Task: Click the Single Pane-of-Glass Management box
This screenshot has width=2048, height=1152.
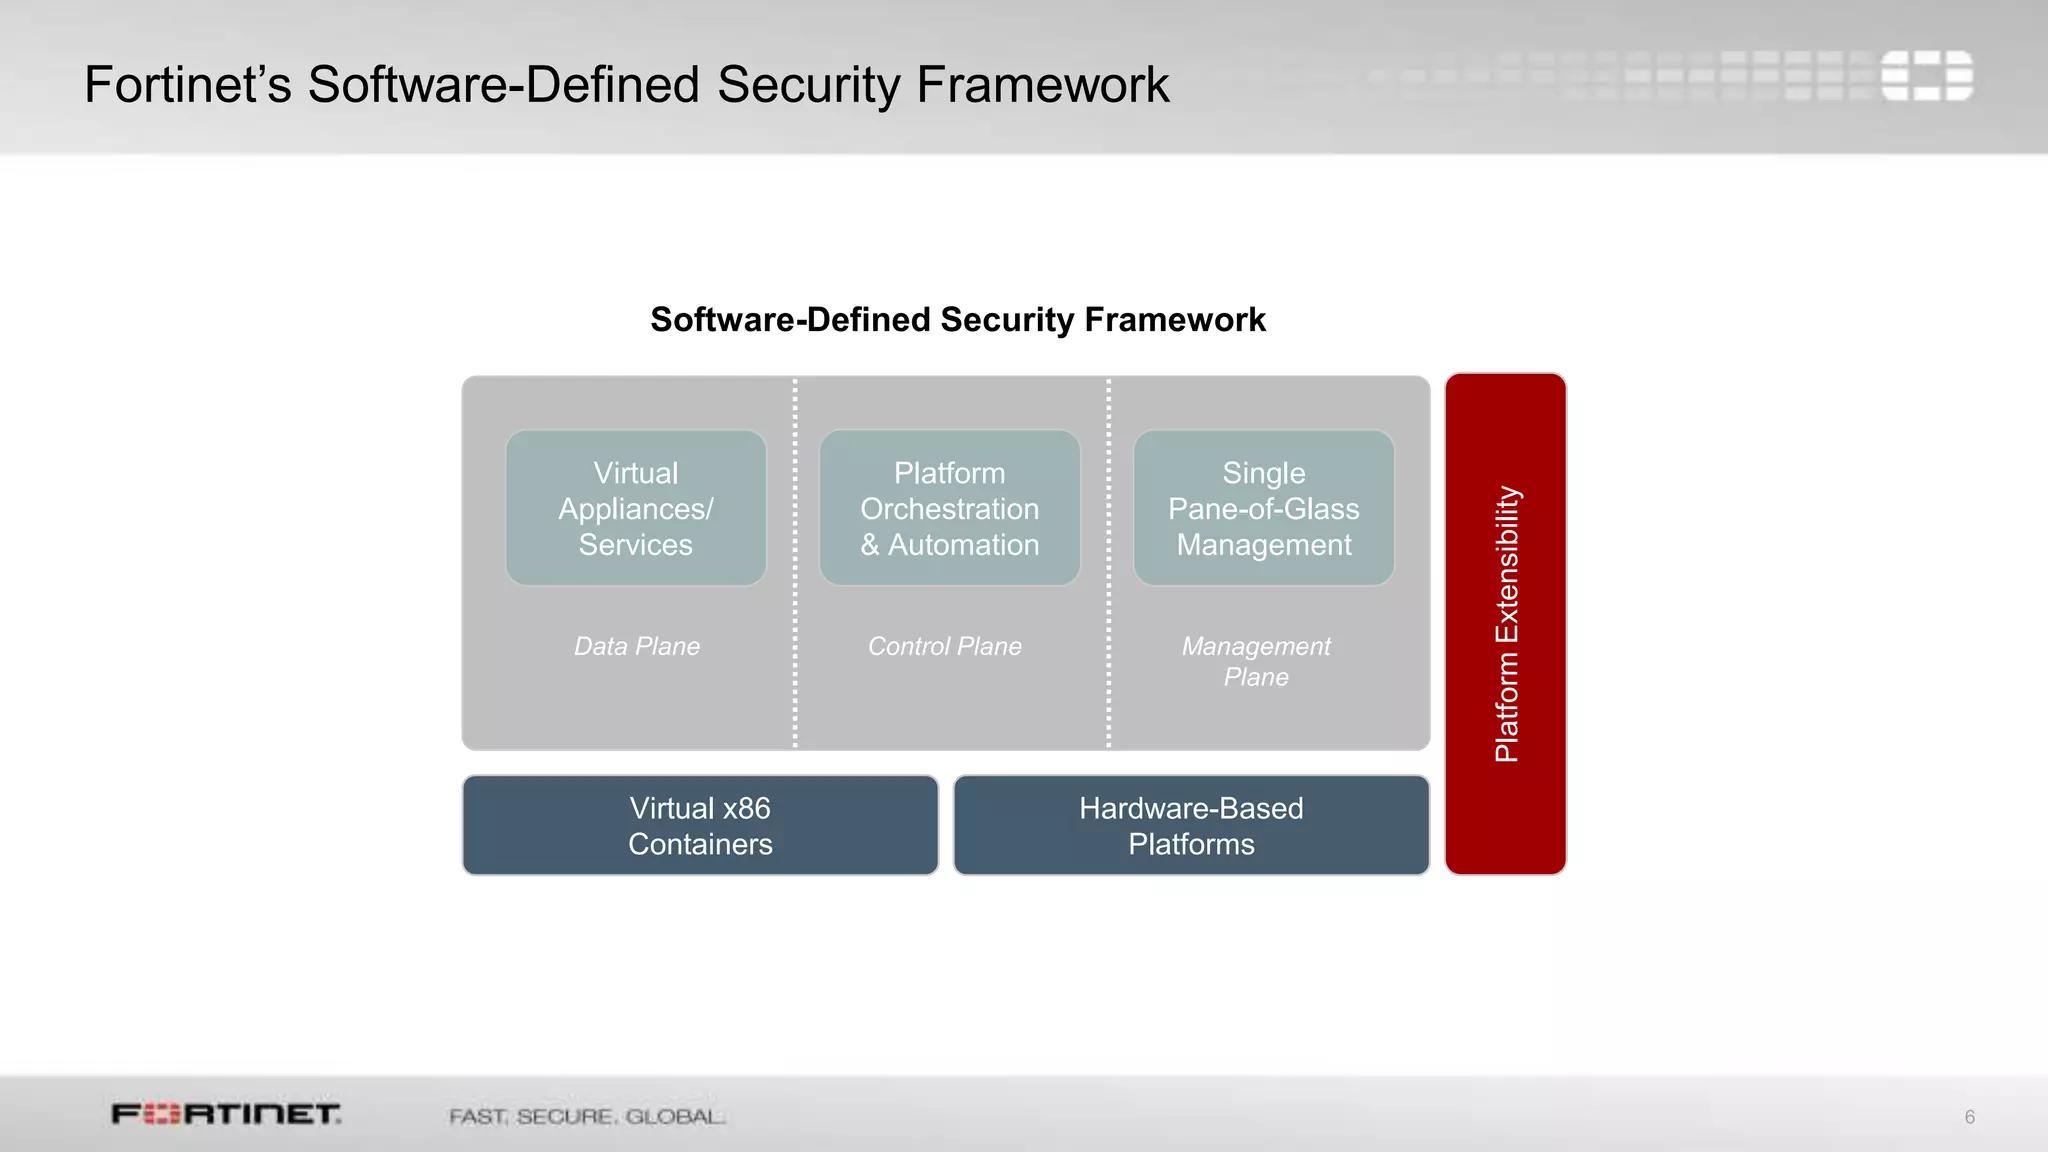Action: 1263,508
